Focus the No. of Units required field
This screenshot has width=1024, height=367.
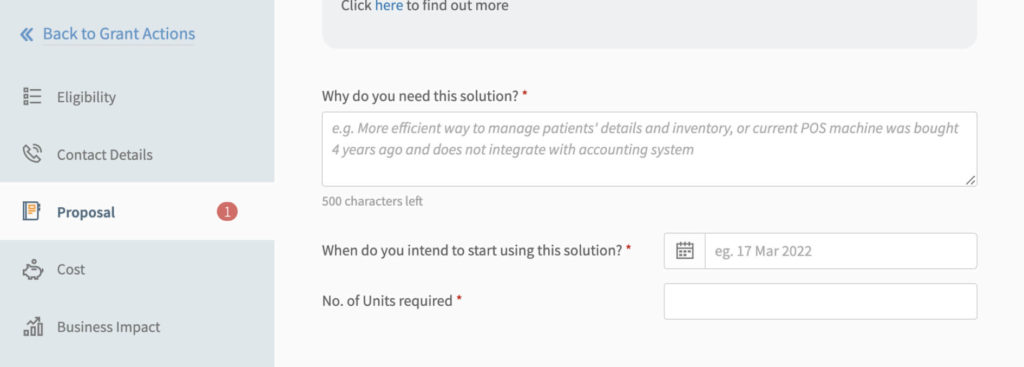tap(820, 301)
